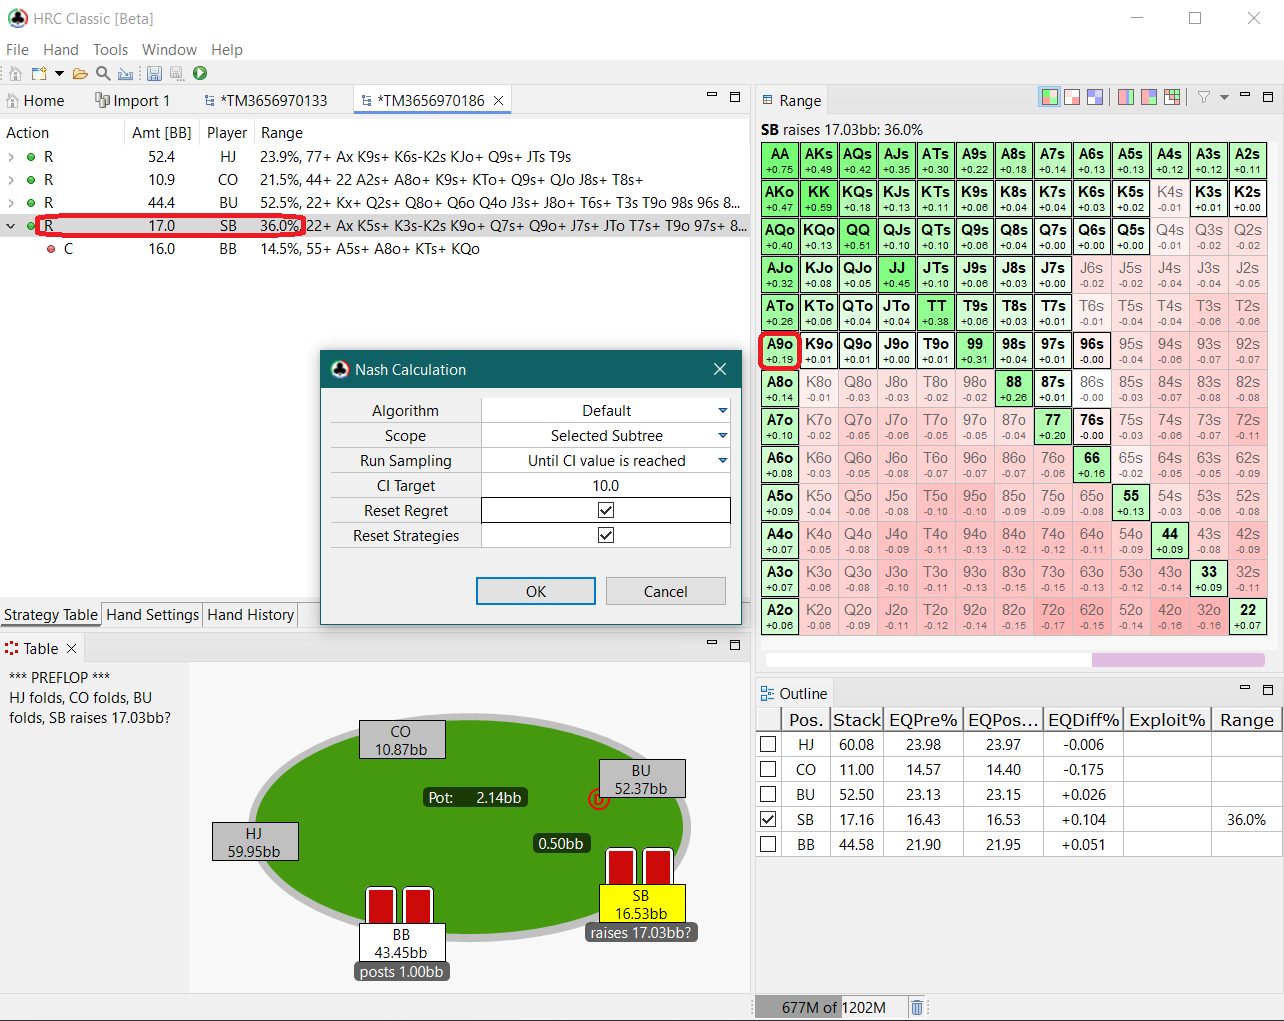
Task: Click the New Hand toolbar icon
Action: pyautogui.click(x=39, y=73)
